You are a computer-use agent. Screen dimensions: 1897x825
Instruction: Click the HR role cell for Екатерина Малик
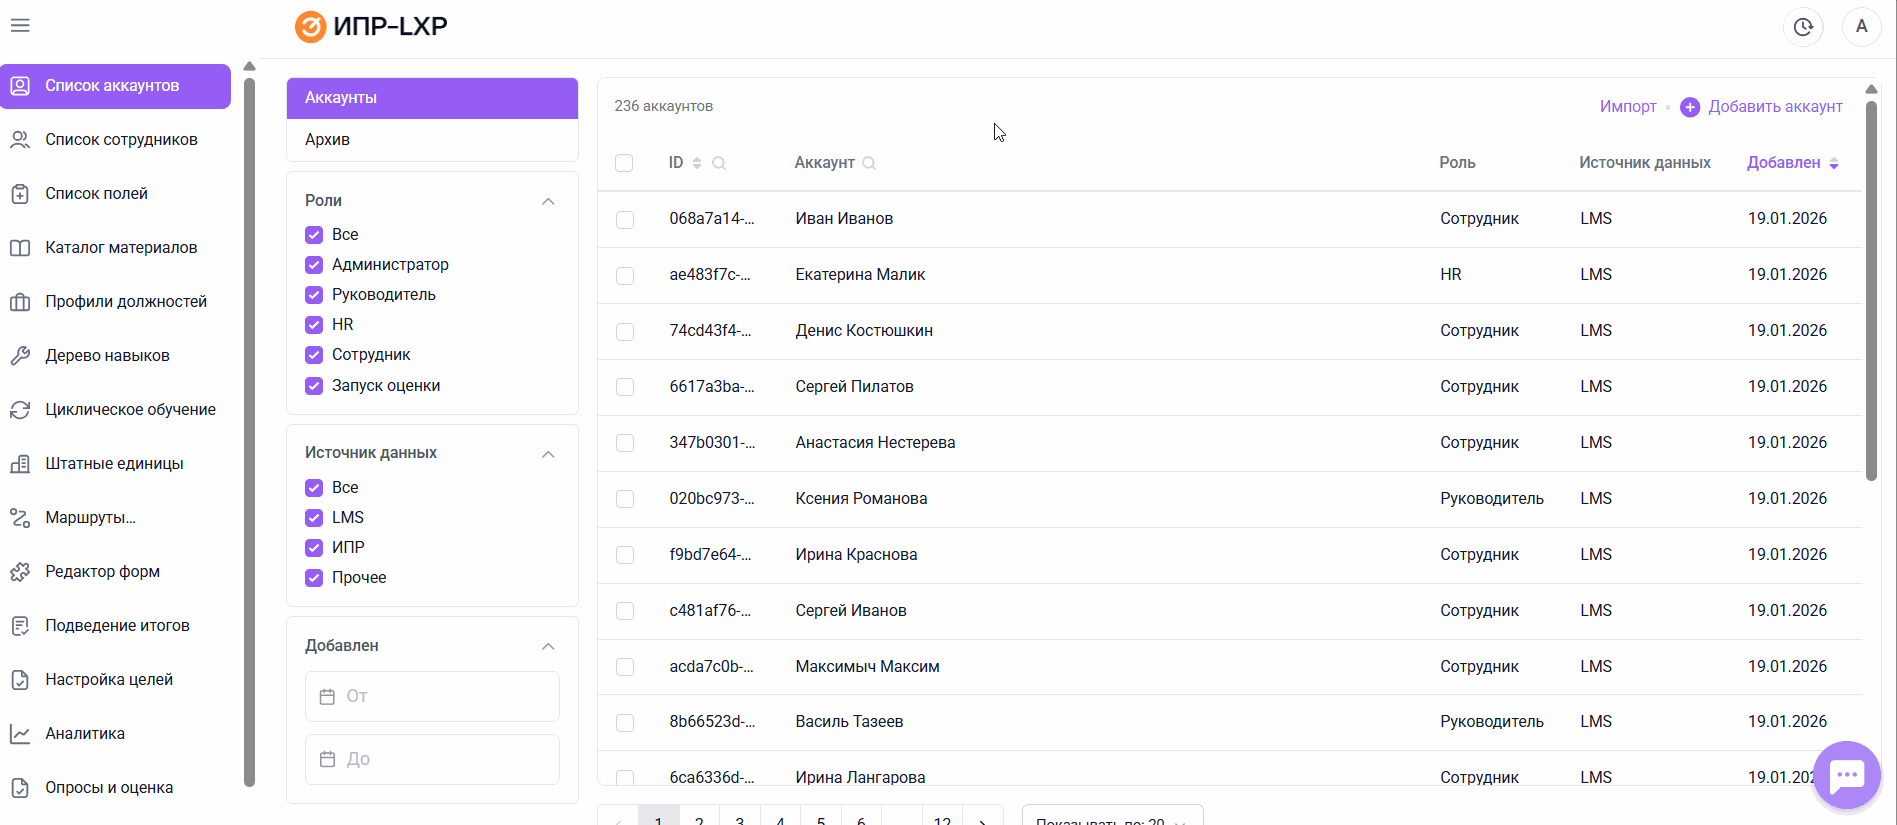click(1451, 275)
